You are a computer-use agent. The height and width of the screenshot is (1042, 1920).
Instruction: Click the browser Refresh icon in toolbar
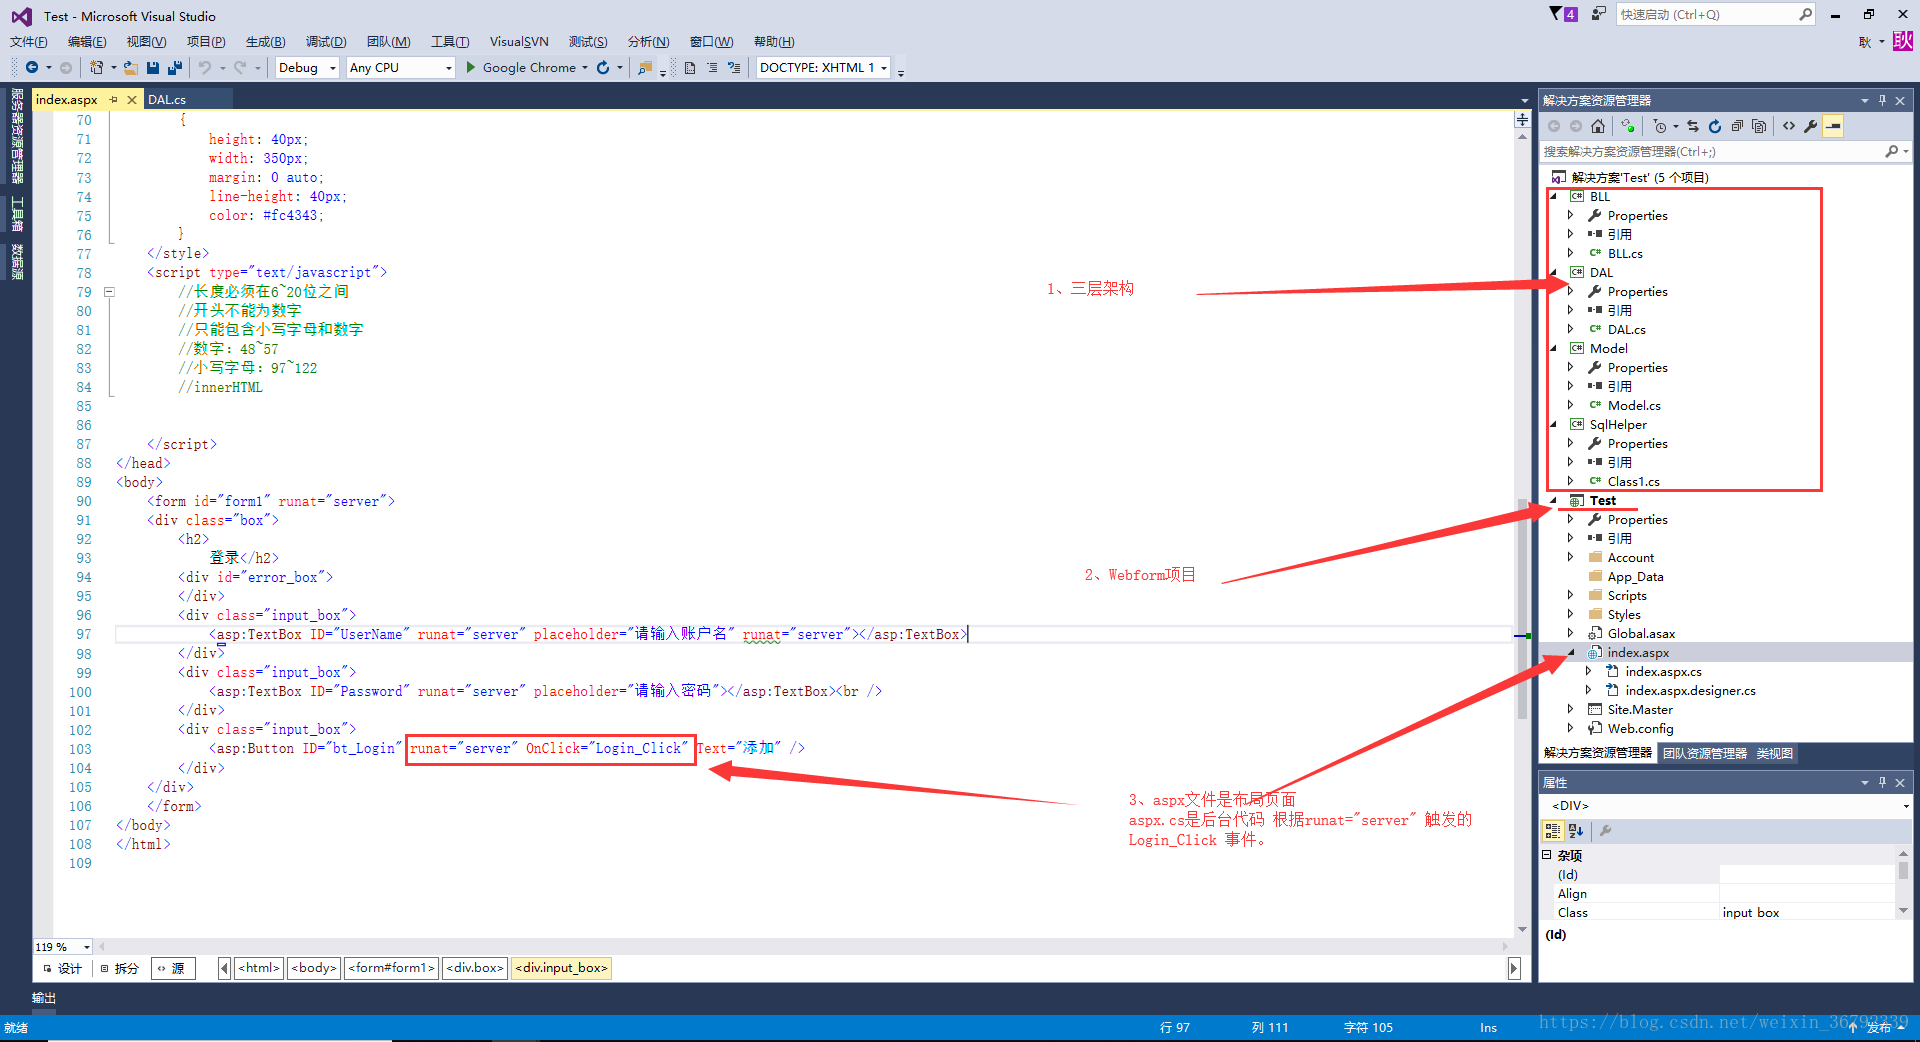click(603, 67)
